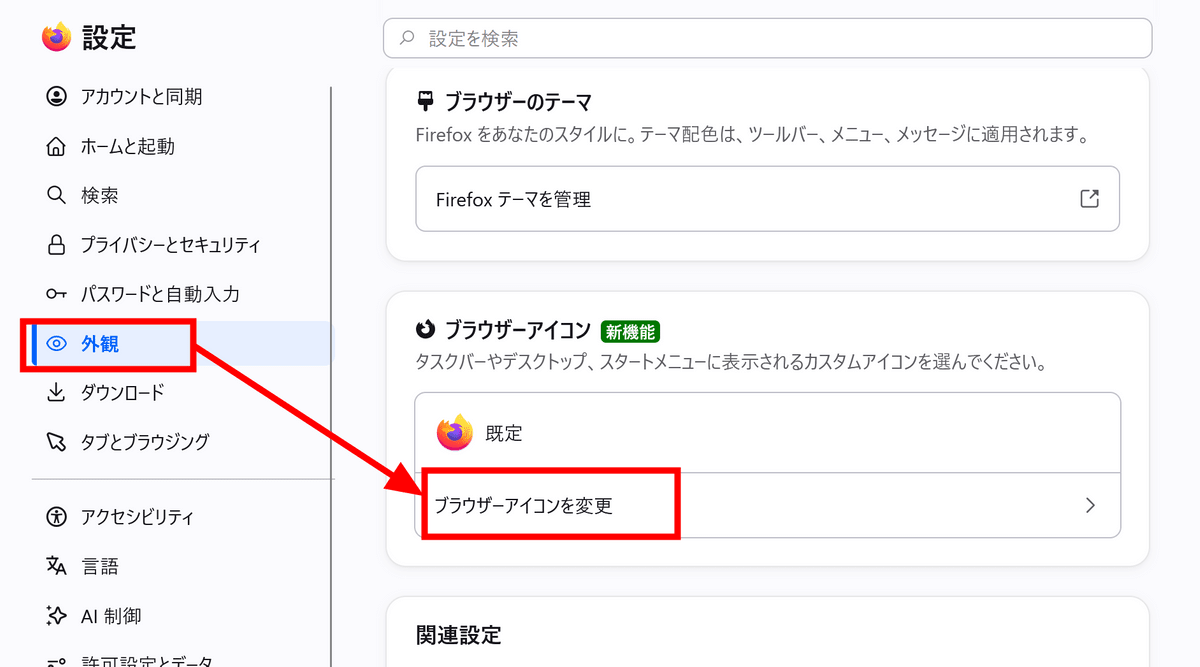Click the 検索 magnifier icon in the sidebar
The height and width of the screenshot is (667, 1200).
point(57,195)
